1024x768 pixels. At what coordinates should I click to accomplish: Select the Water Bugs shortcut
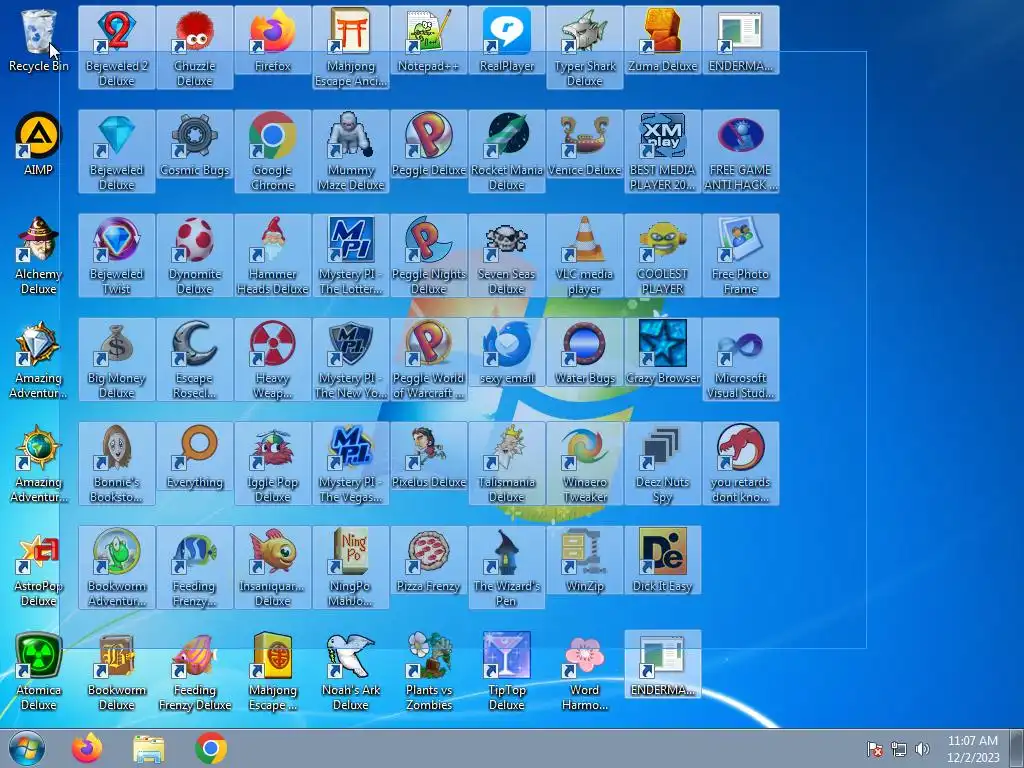pyautogui.click(x=584, y=352)
